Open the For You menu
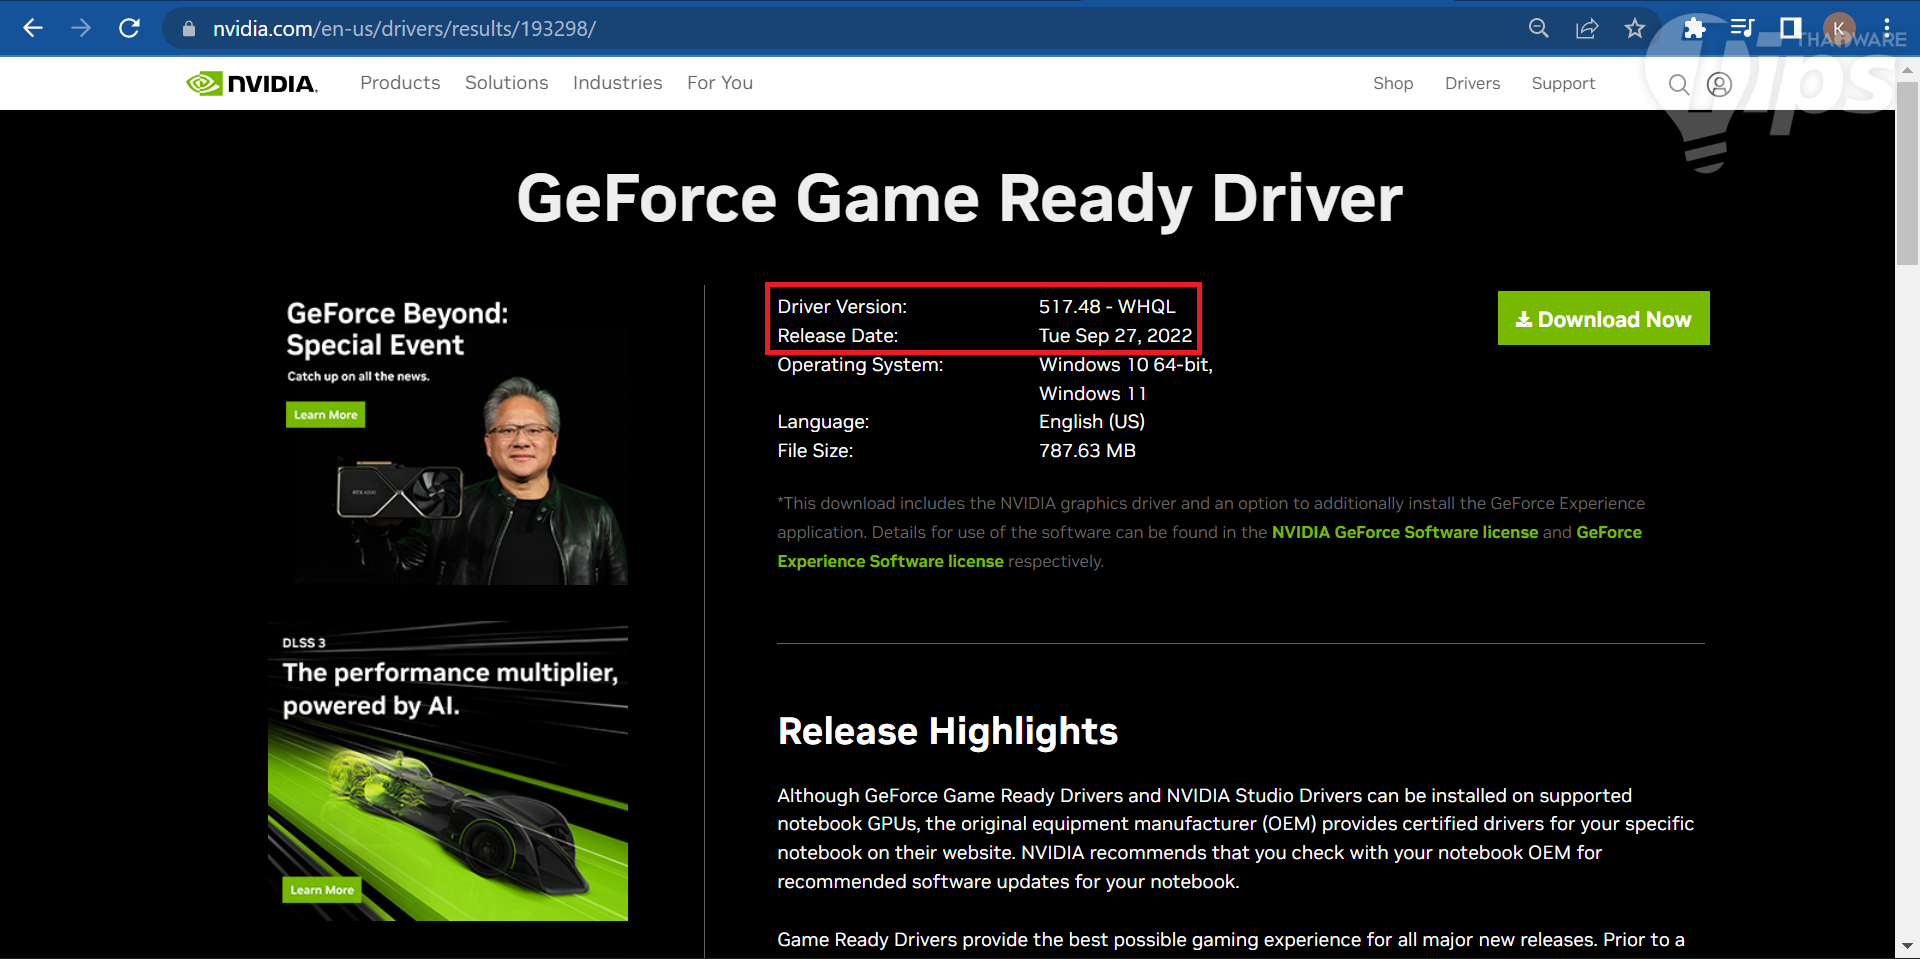The image size is (1920, 959). pyautogui.click(x=720, y=83)
